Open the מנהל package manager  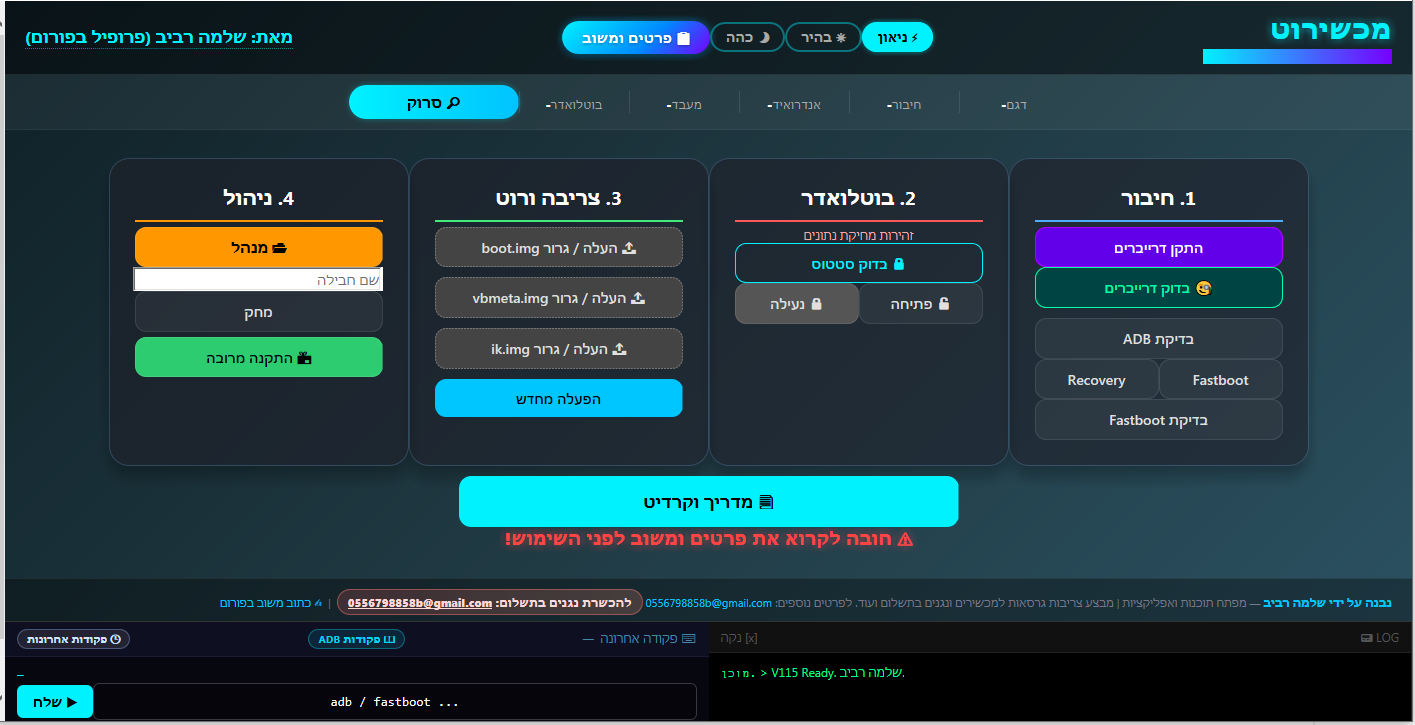click(258, 247)
